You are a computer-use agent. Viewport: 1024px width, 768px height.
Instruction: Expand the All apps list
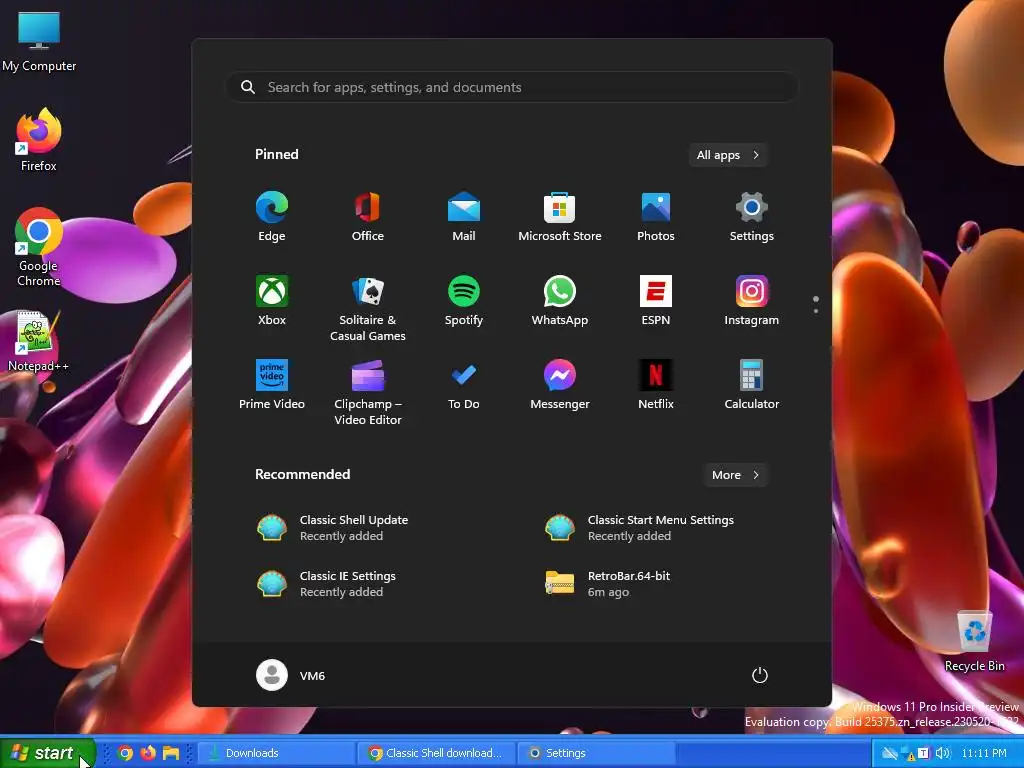click(728, 155)
